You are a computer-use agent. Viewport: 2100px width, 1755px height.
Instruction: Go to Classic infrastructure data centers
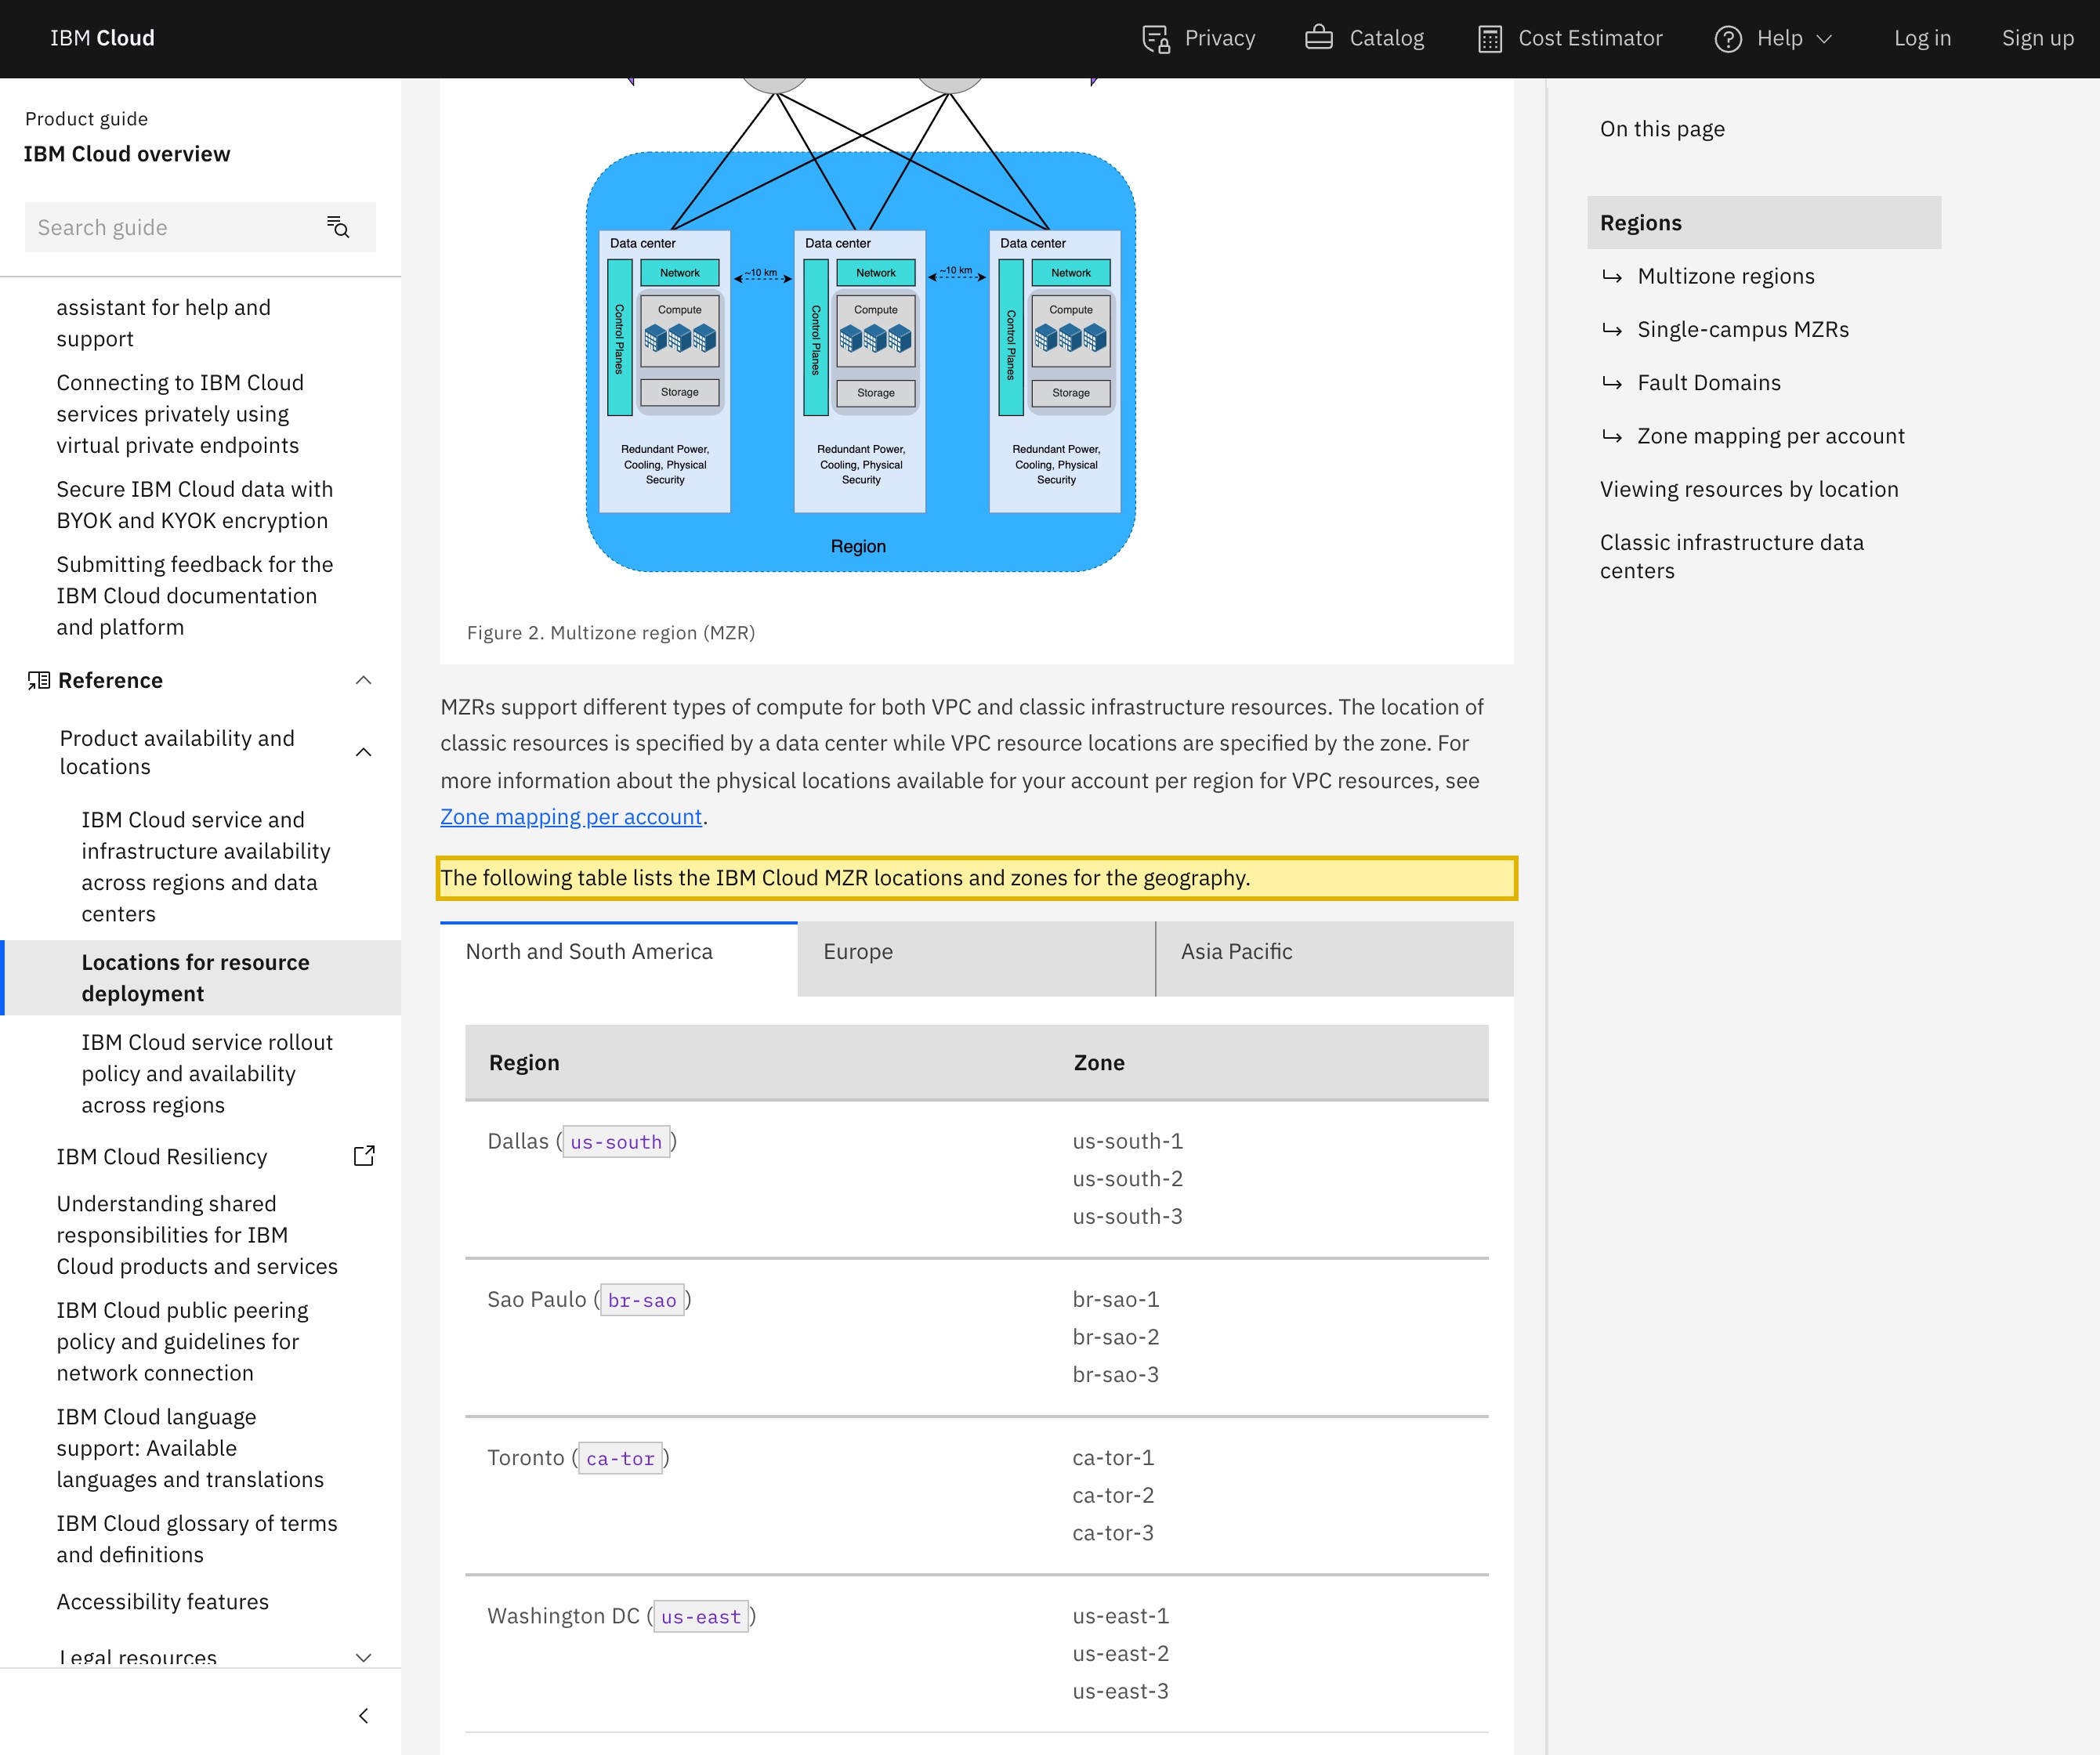[1732, 557]
